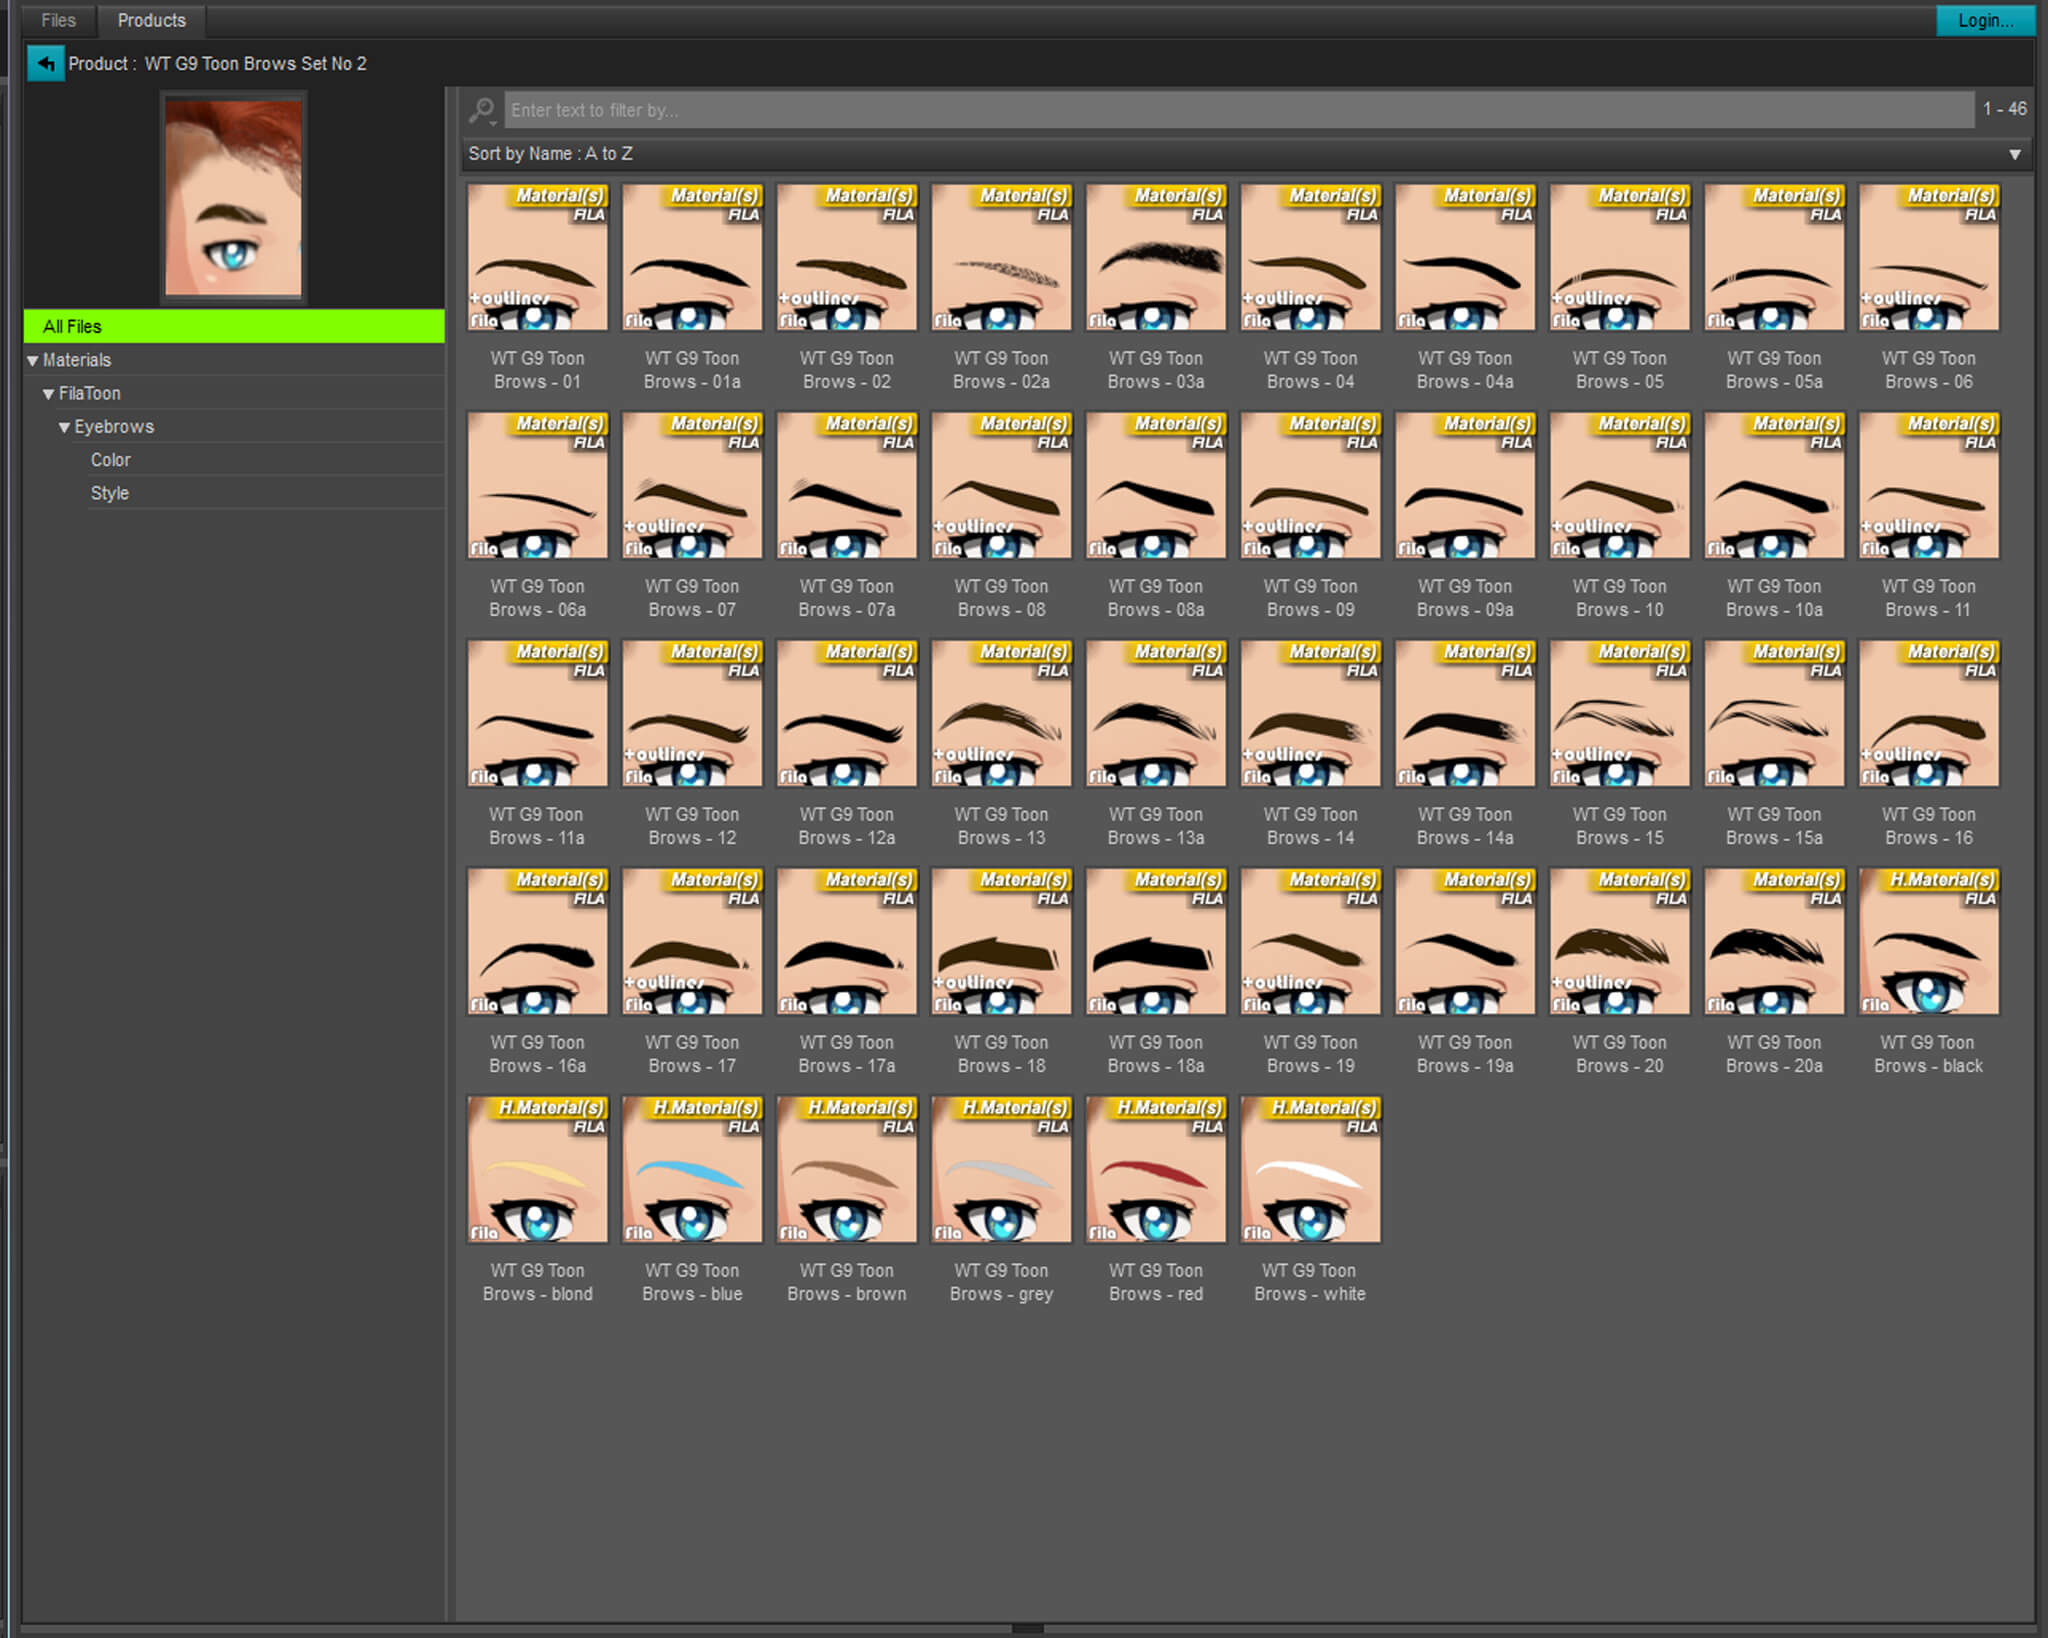Select WT G9 Toon Brows - 14 thumbnail
The height and width of the screenshot is (1638, 2048).
1310,713
